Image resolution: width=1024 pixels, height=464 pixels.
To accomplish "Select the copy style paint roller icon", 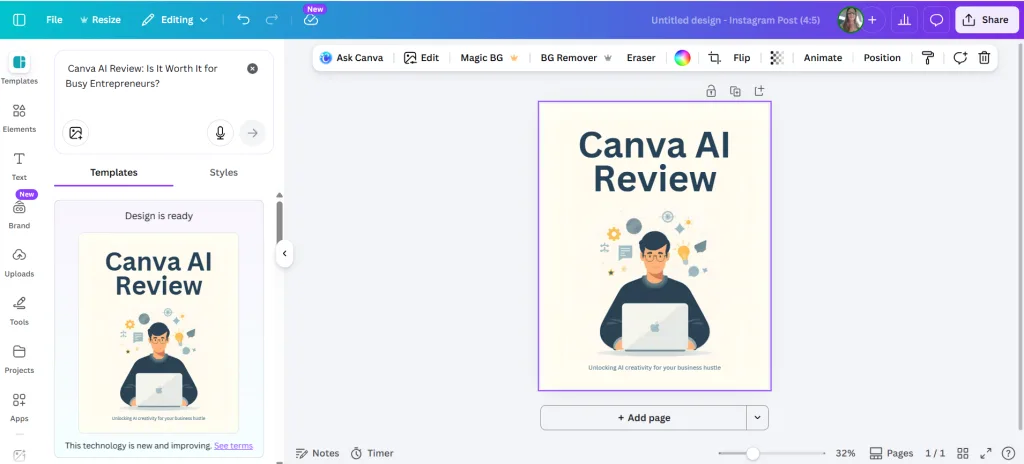I will tap(927, 58).
